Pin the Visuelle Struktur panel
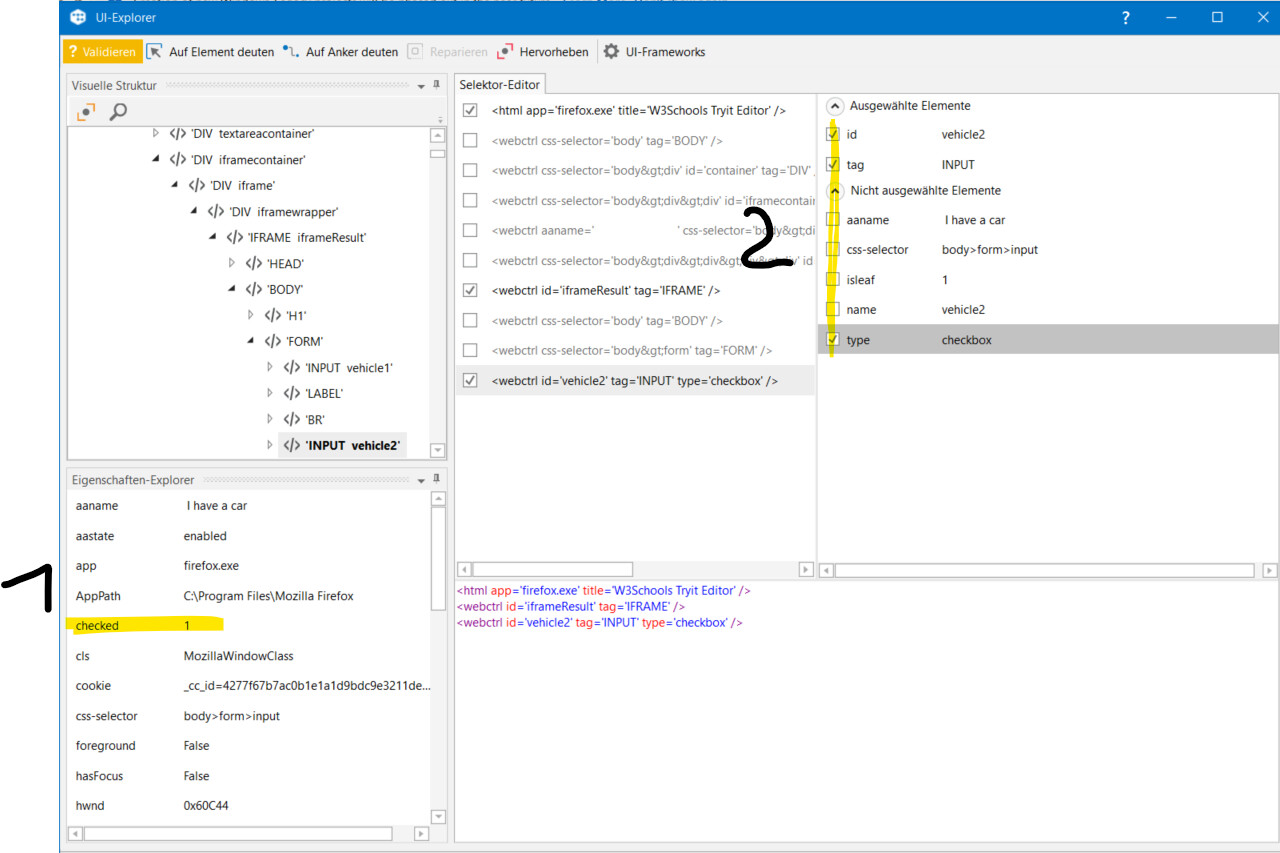 (436, 86)
